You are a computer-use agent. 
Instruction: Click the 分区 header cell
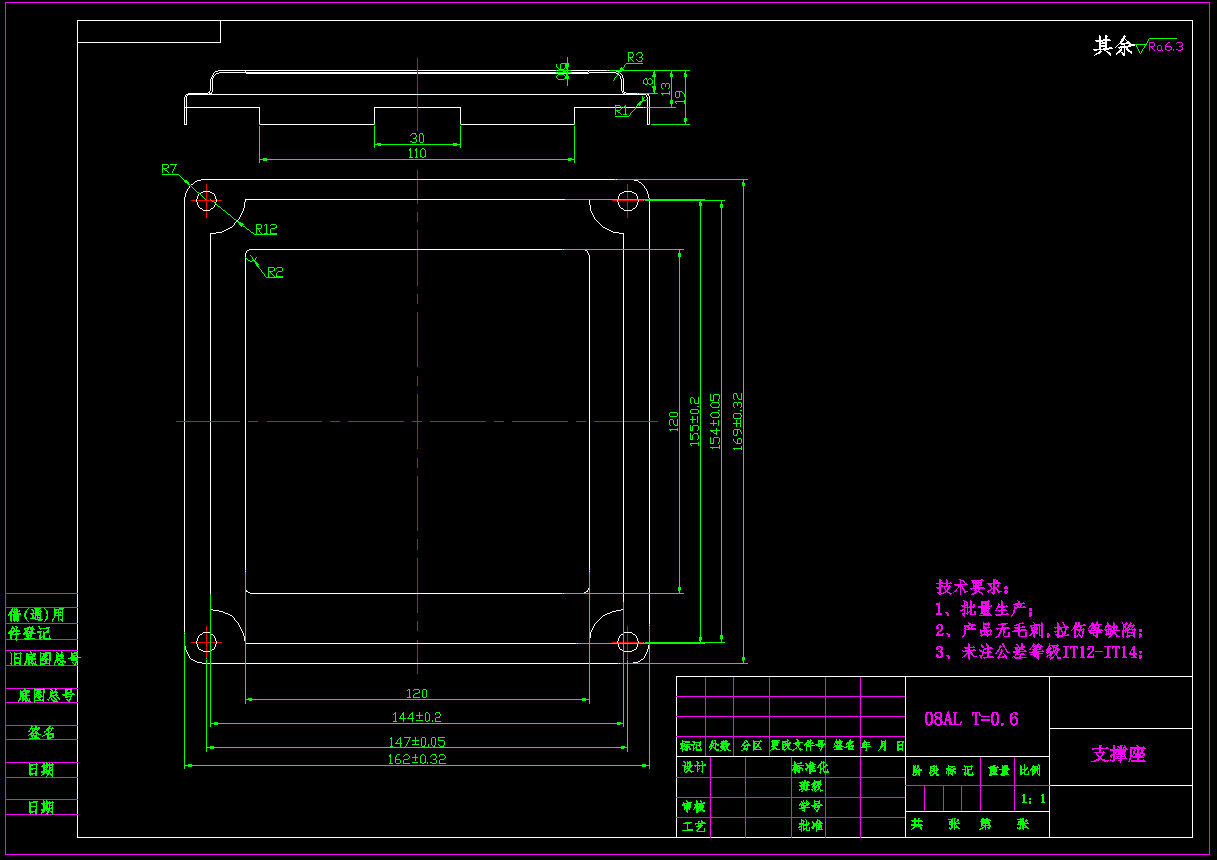(751, 746)
